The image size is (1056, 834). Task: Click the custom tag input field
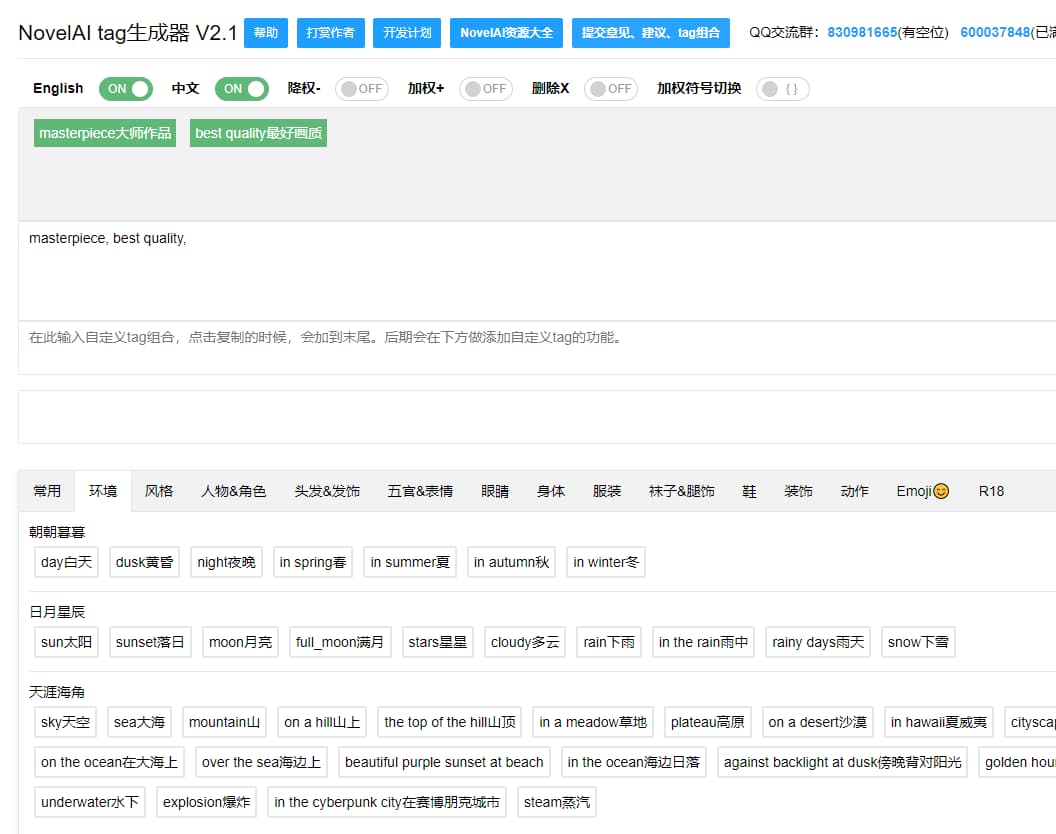point(528,335)
